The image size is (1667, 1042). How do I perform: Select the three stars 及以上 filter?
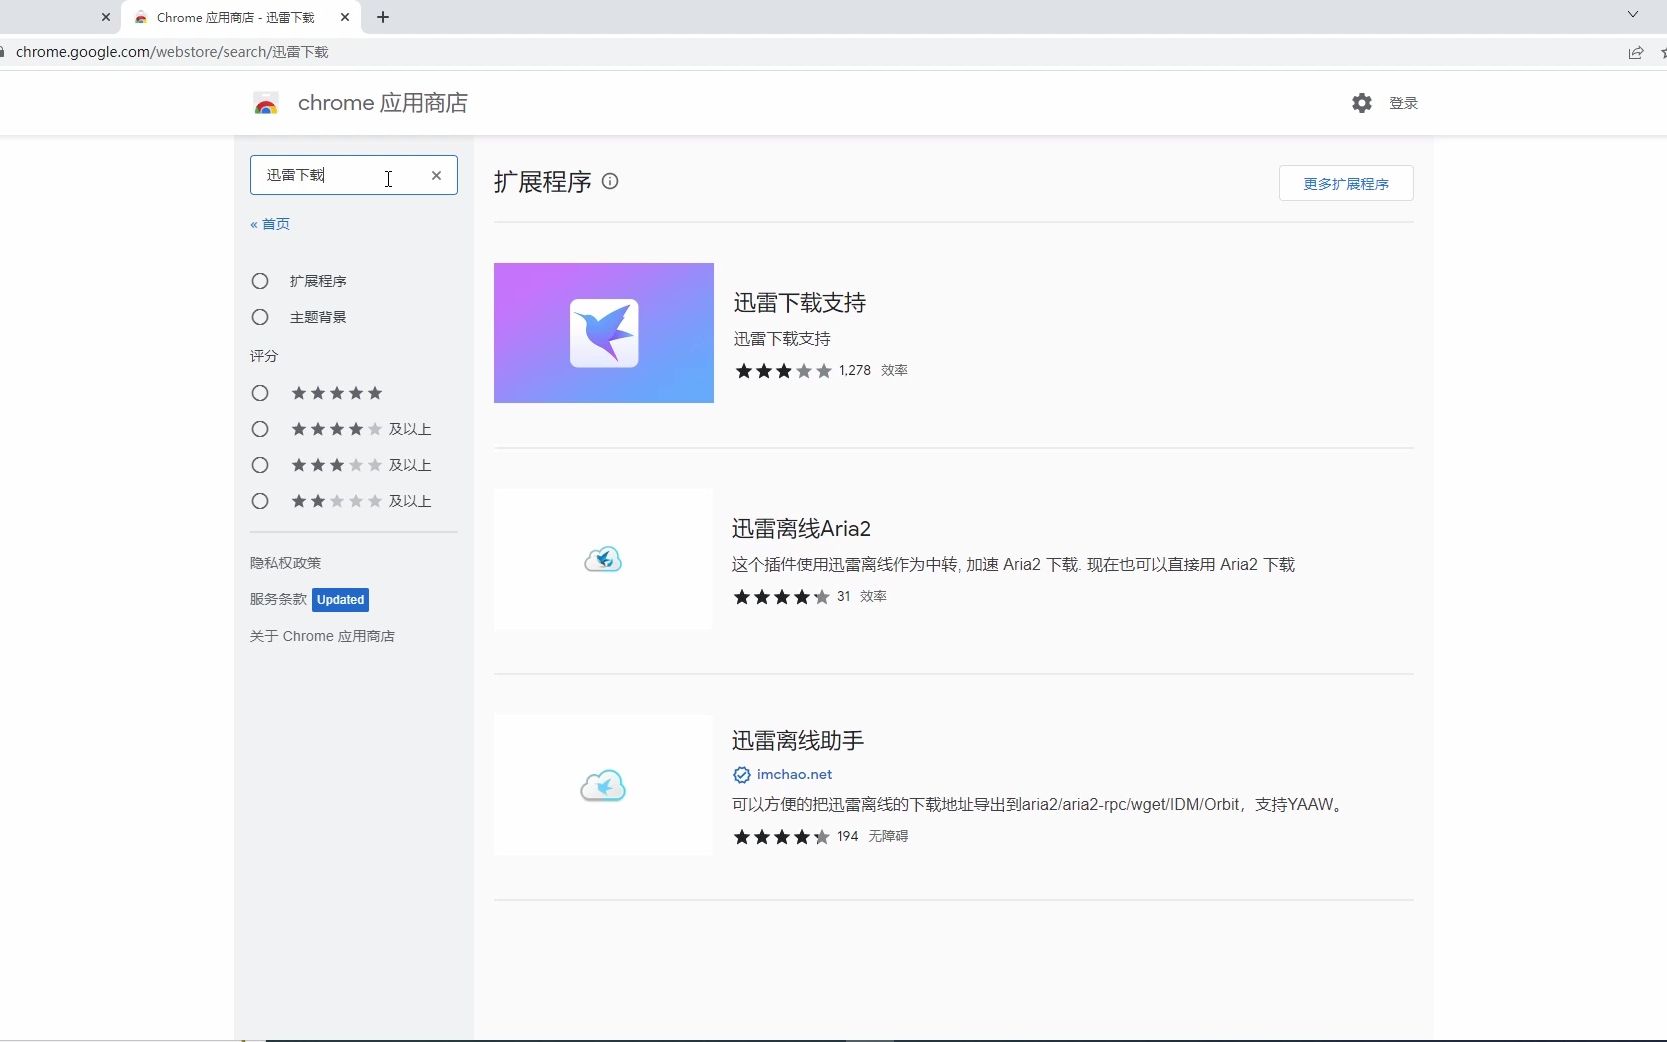click(x=260, y=465)
